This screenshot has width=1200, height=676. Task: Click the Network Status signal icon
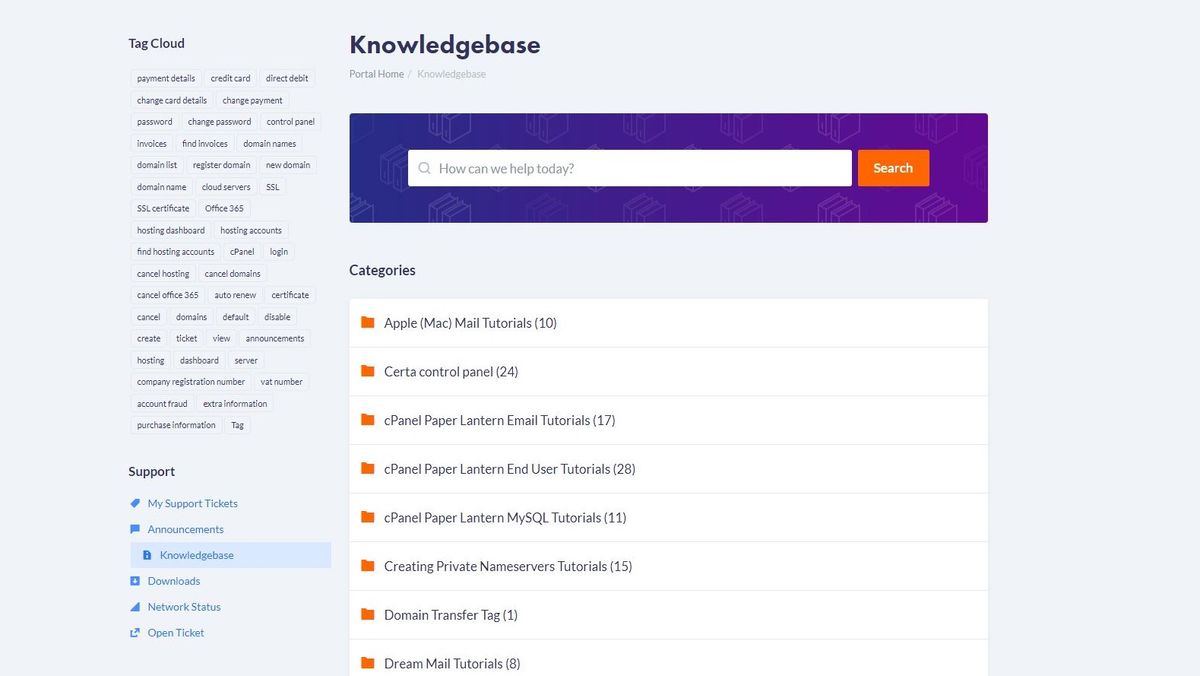[x=134, y=606]
